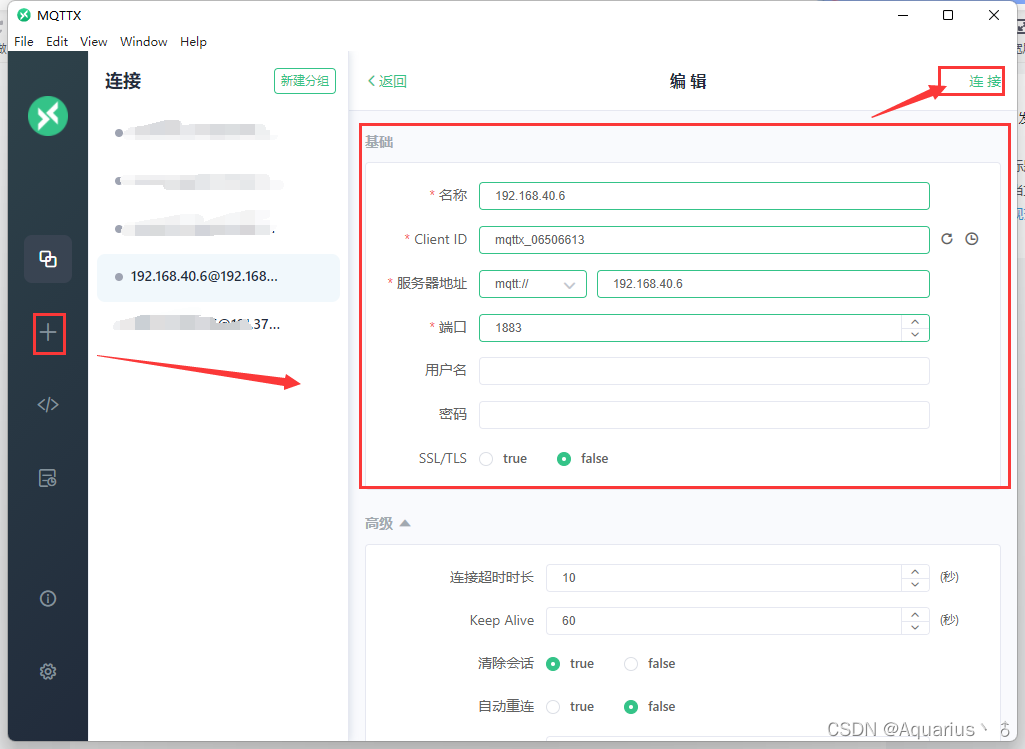Open the Window menu
The width and height of the screenshot is (1025, 749).
144,42
